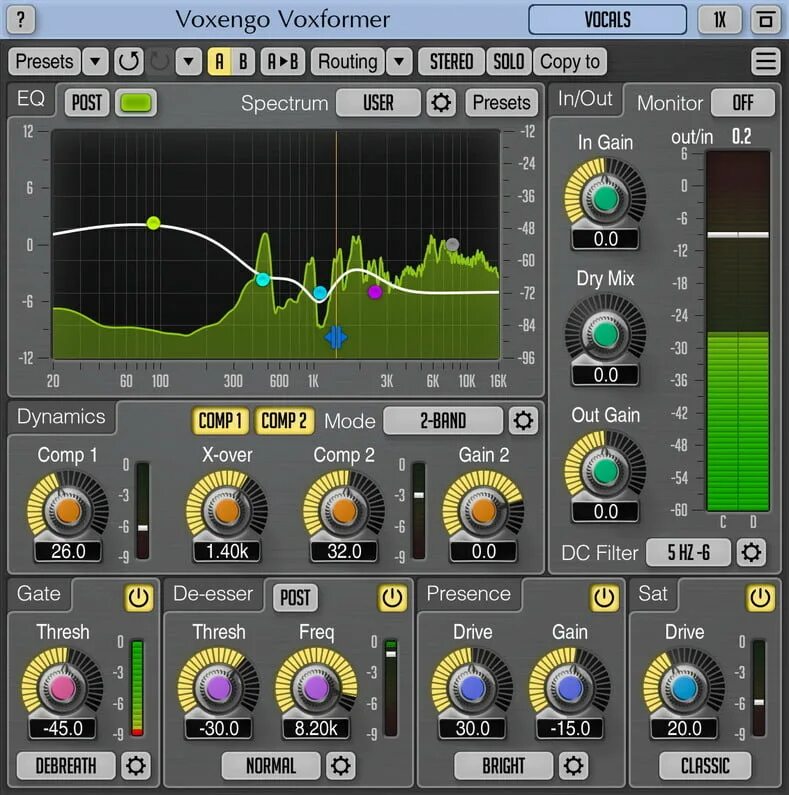Image resolution: width=789 pixels, height=795 pixels.
Task: Toggle COMP 1 compressor on/off
Action: pyautogui.click(x=220, y=421)
